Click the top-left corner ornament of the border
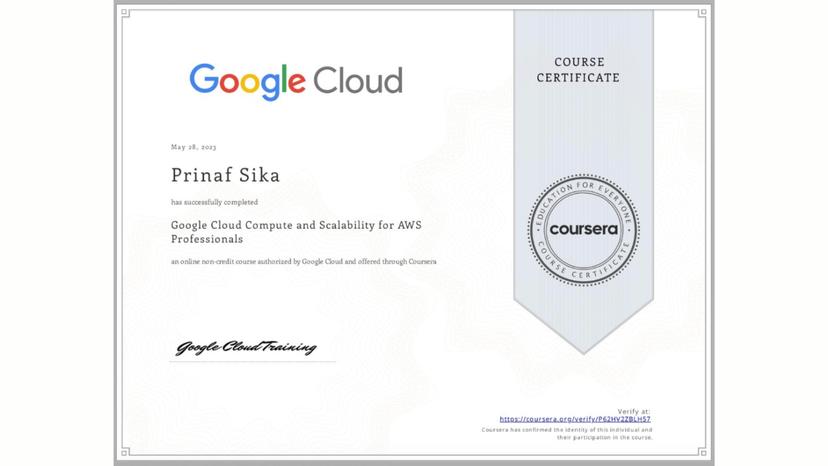This screenshot has width=828, height=466. (123, 12)
